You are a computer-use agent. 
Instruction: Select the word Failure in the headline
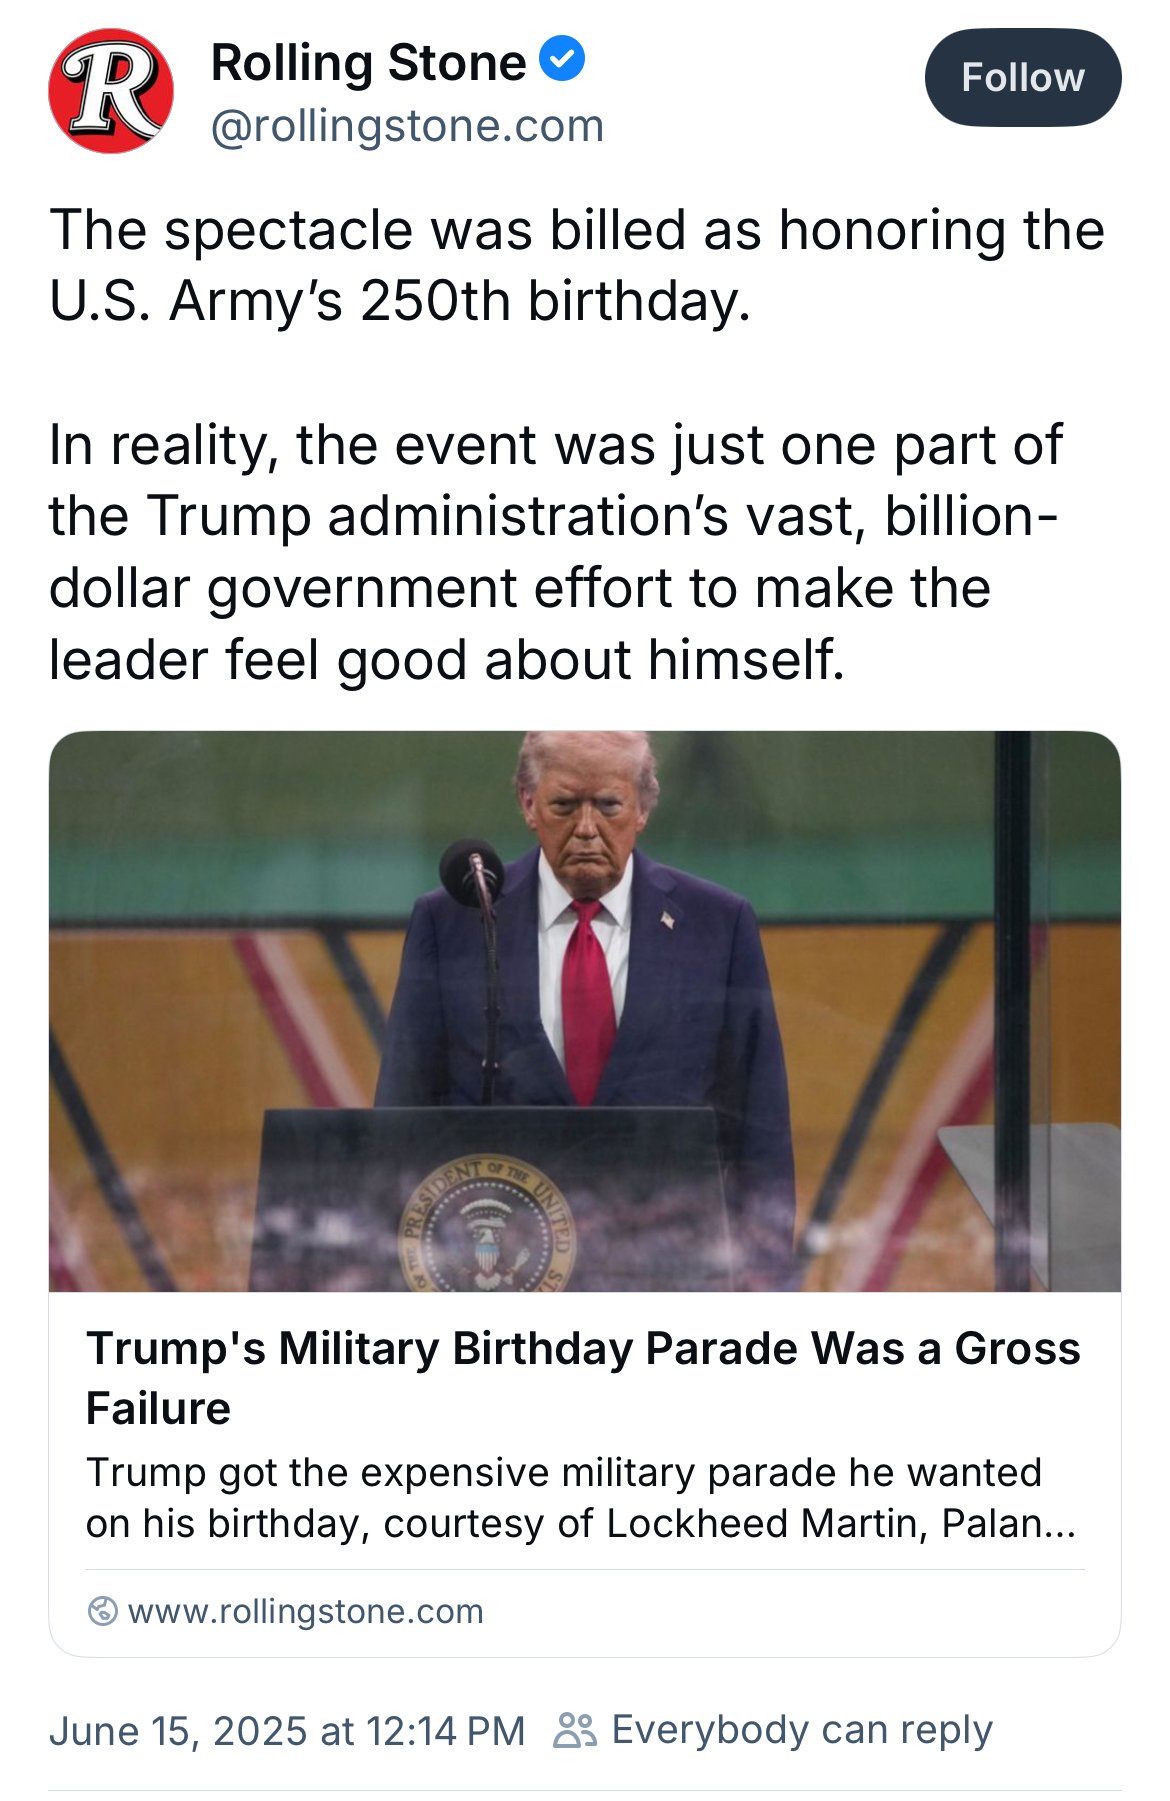[x=158, y=1408]
